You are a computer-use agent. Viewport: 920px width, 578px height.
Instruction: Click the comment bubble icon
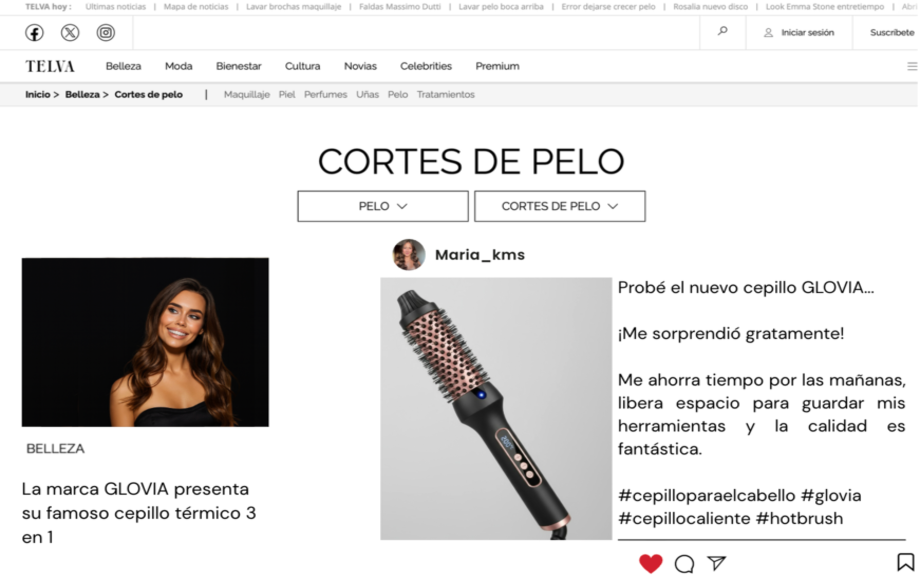(x=684, y=564)
